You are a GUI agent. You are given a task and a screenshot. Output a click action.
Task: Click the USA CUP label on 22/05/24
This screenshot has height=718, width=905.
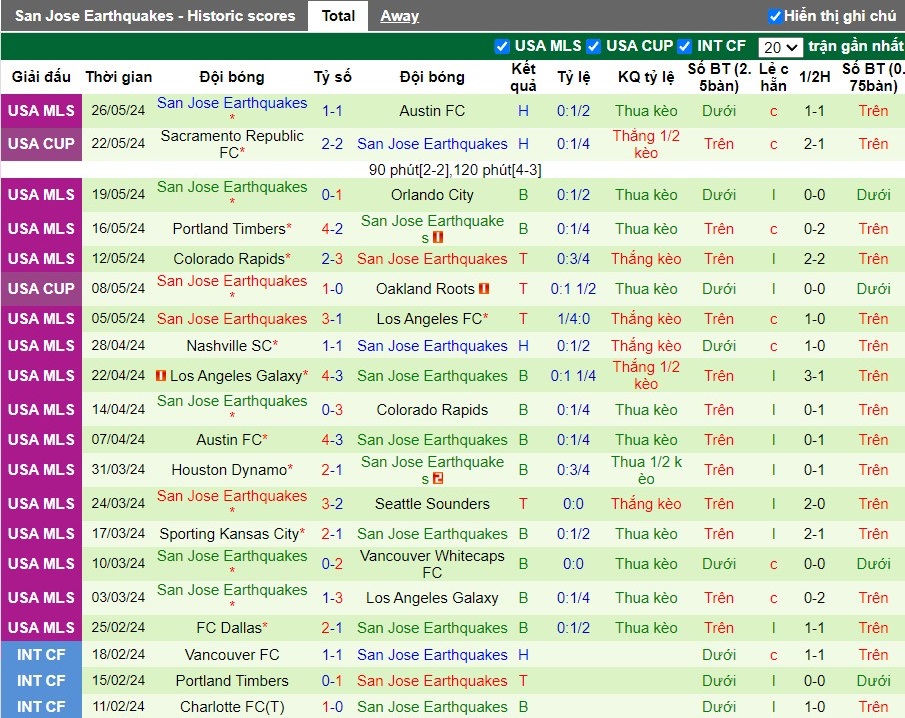point(41,144)
